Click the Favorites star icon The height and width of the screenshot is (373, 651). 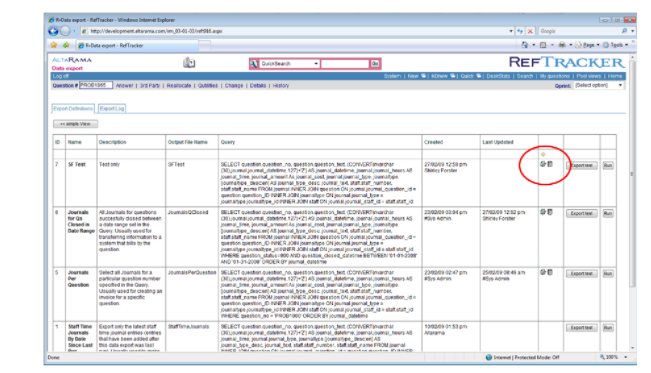coord(54,45)
